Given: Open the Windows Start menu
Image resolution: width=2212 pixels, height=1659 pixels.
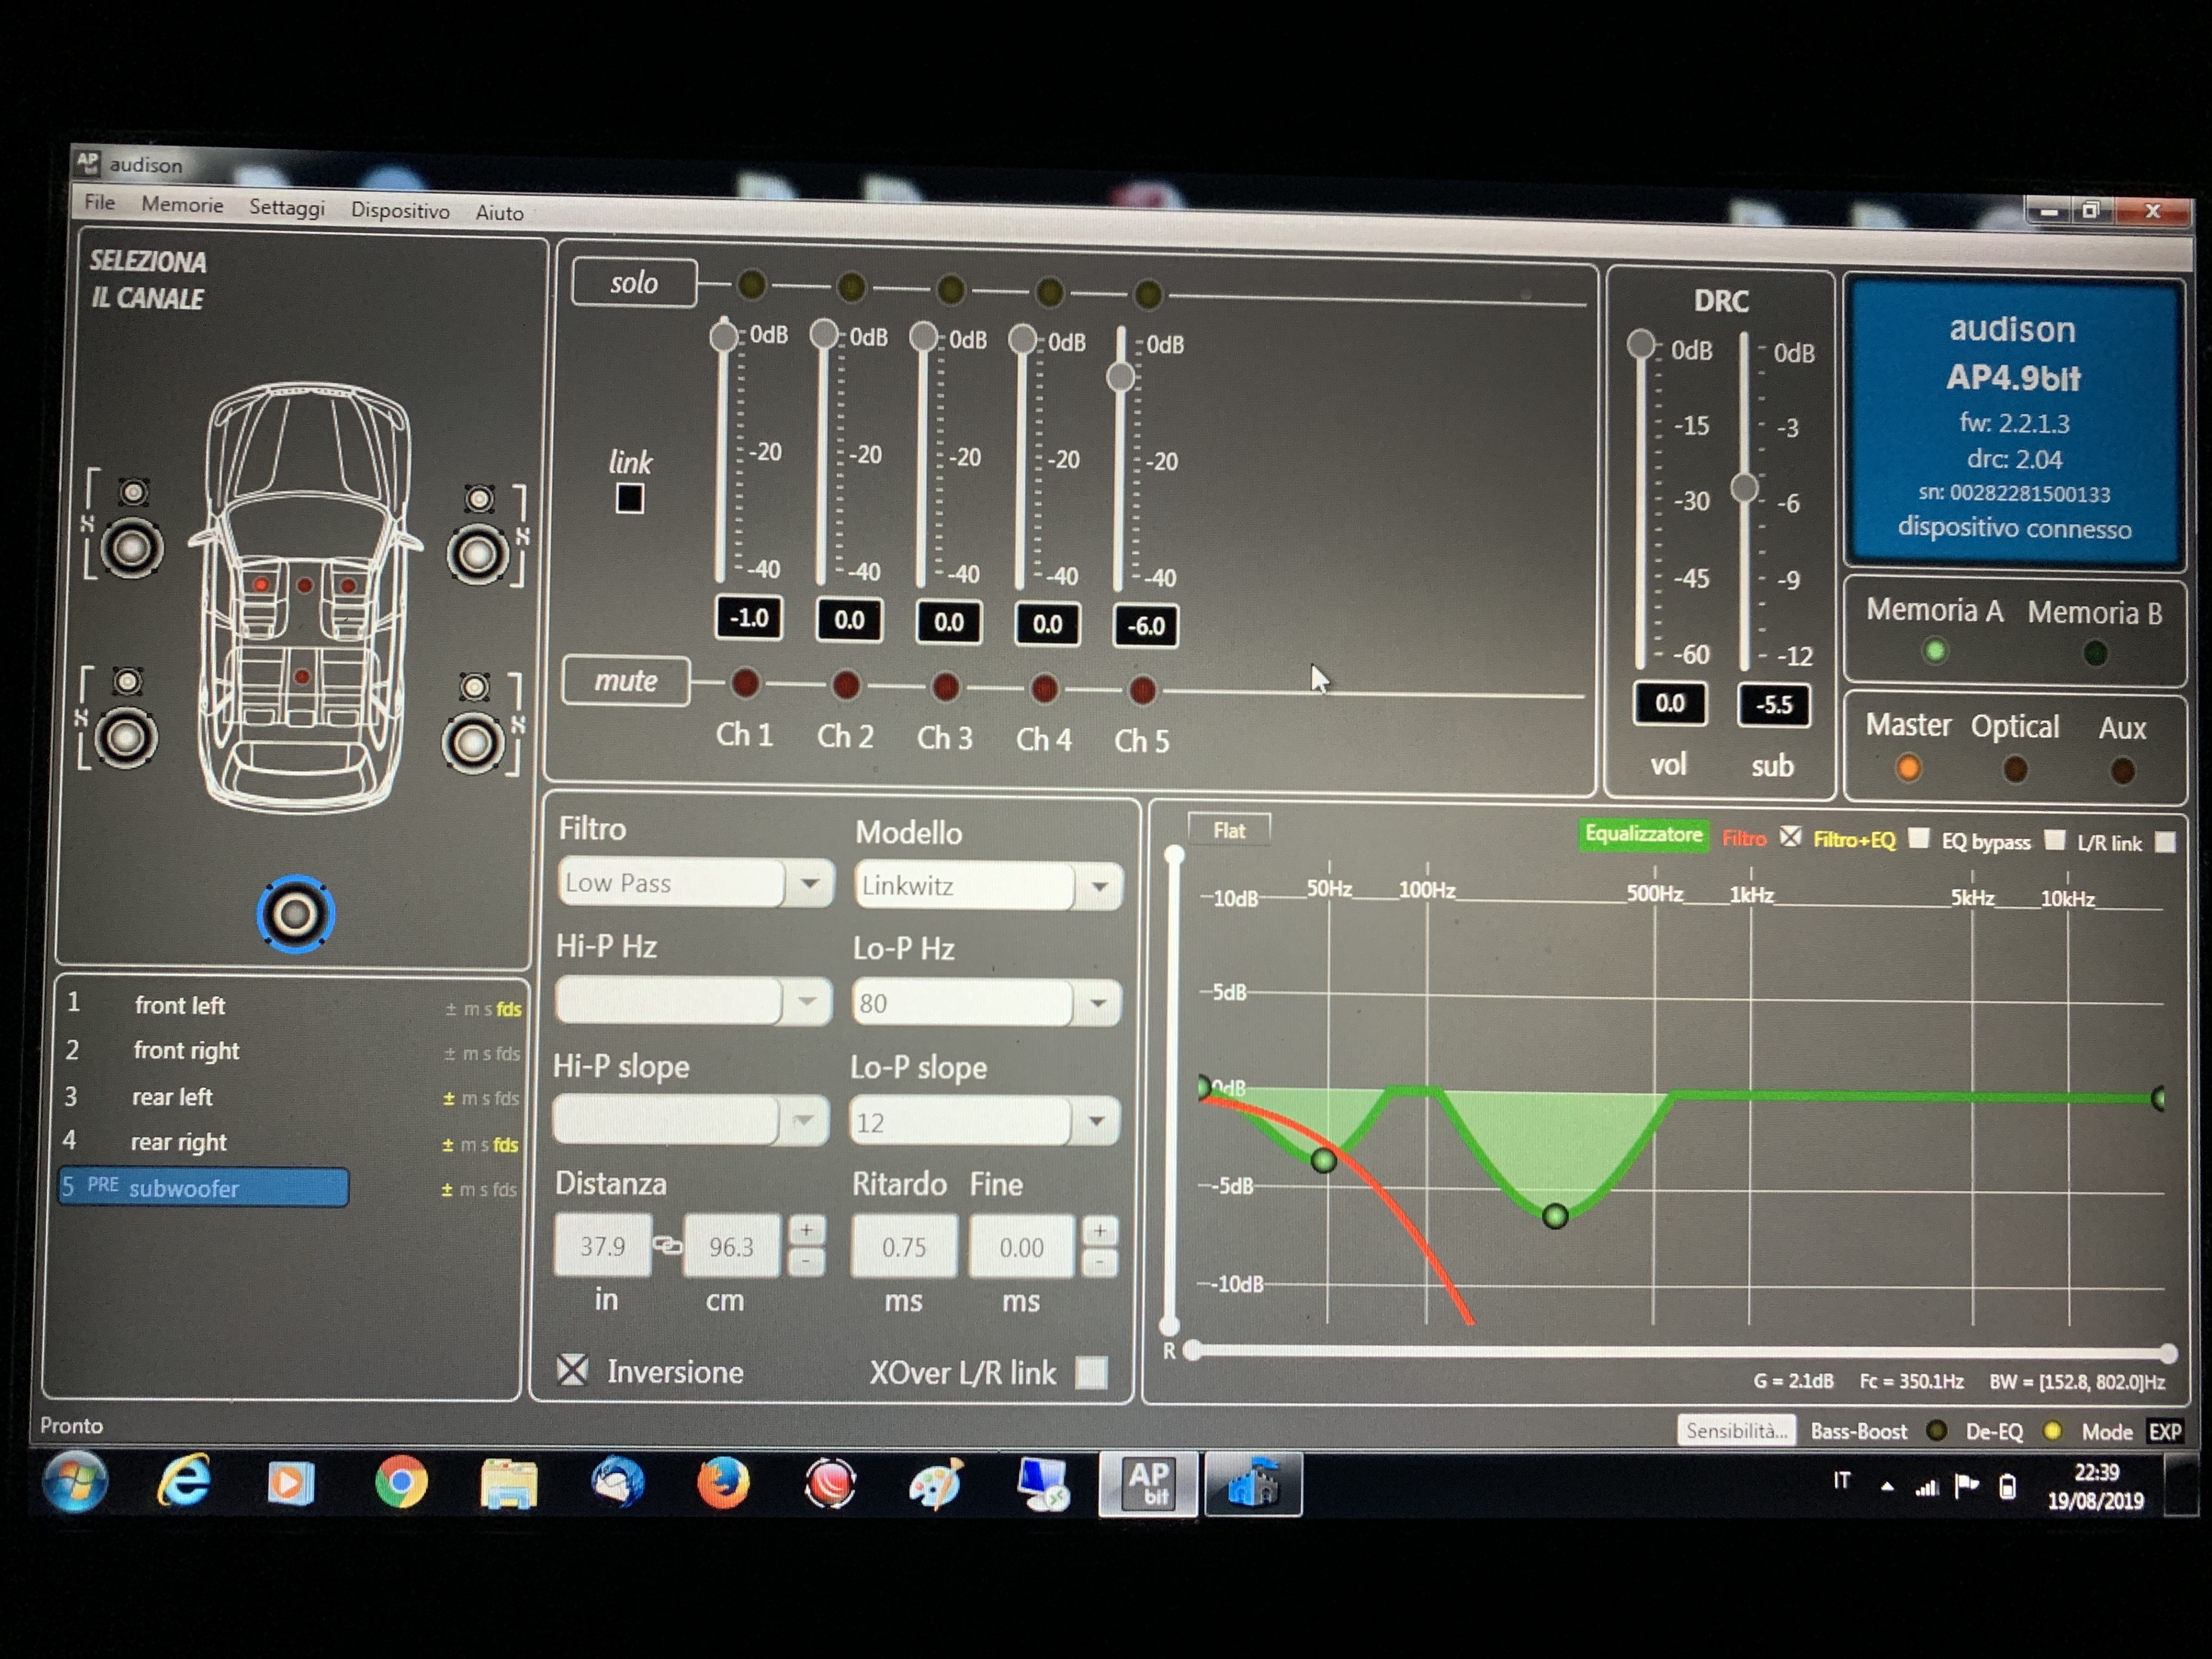Looking at the screenshot, I should 75,1481.
